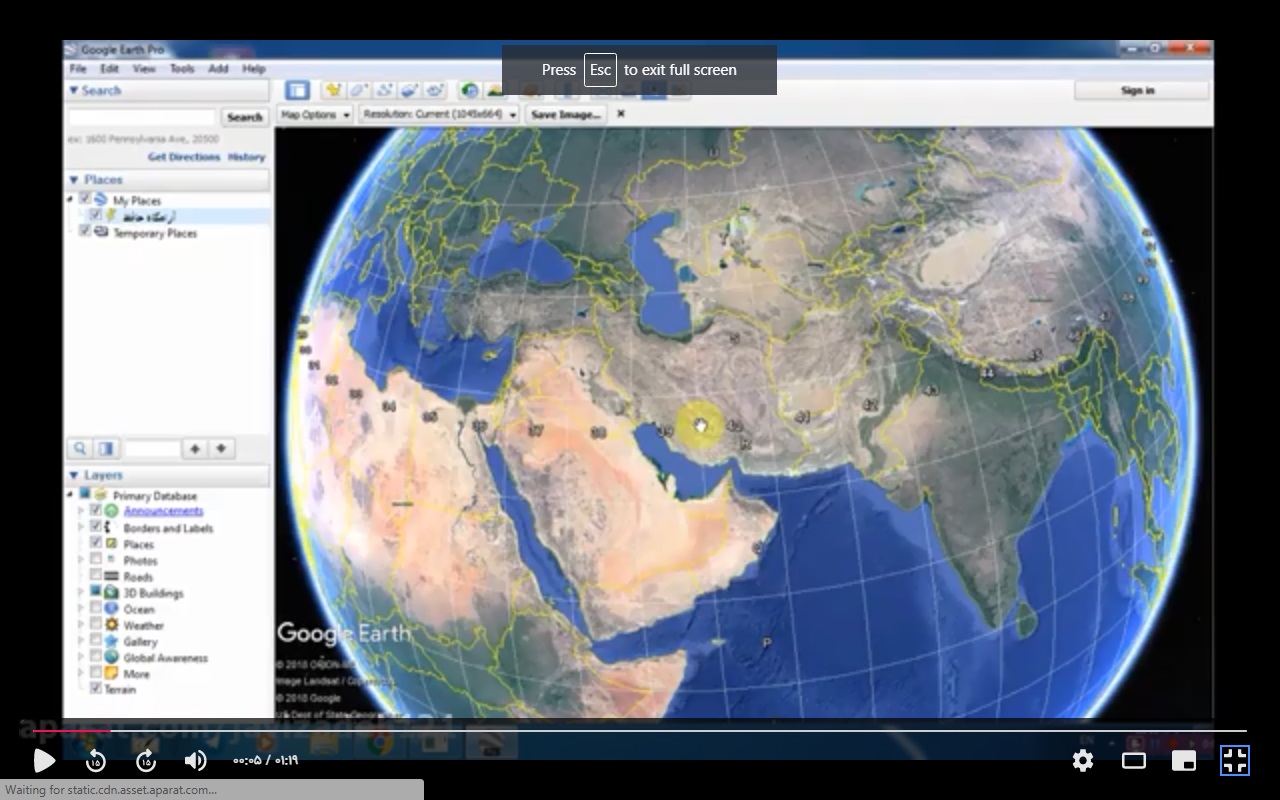This screenshot has height=800, width=1280.
Task: Click the video progress bar
Action: (640, 731)
